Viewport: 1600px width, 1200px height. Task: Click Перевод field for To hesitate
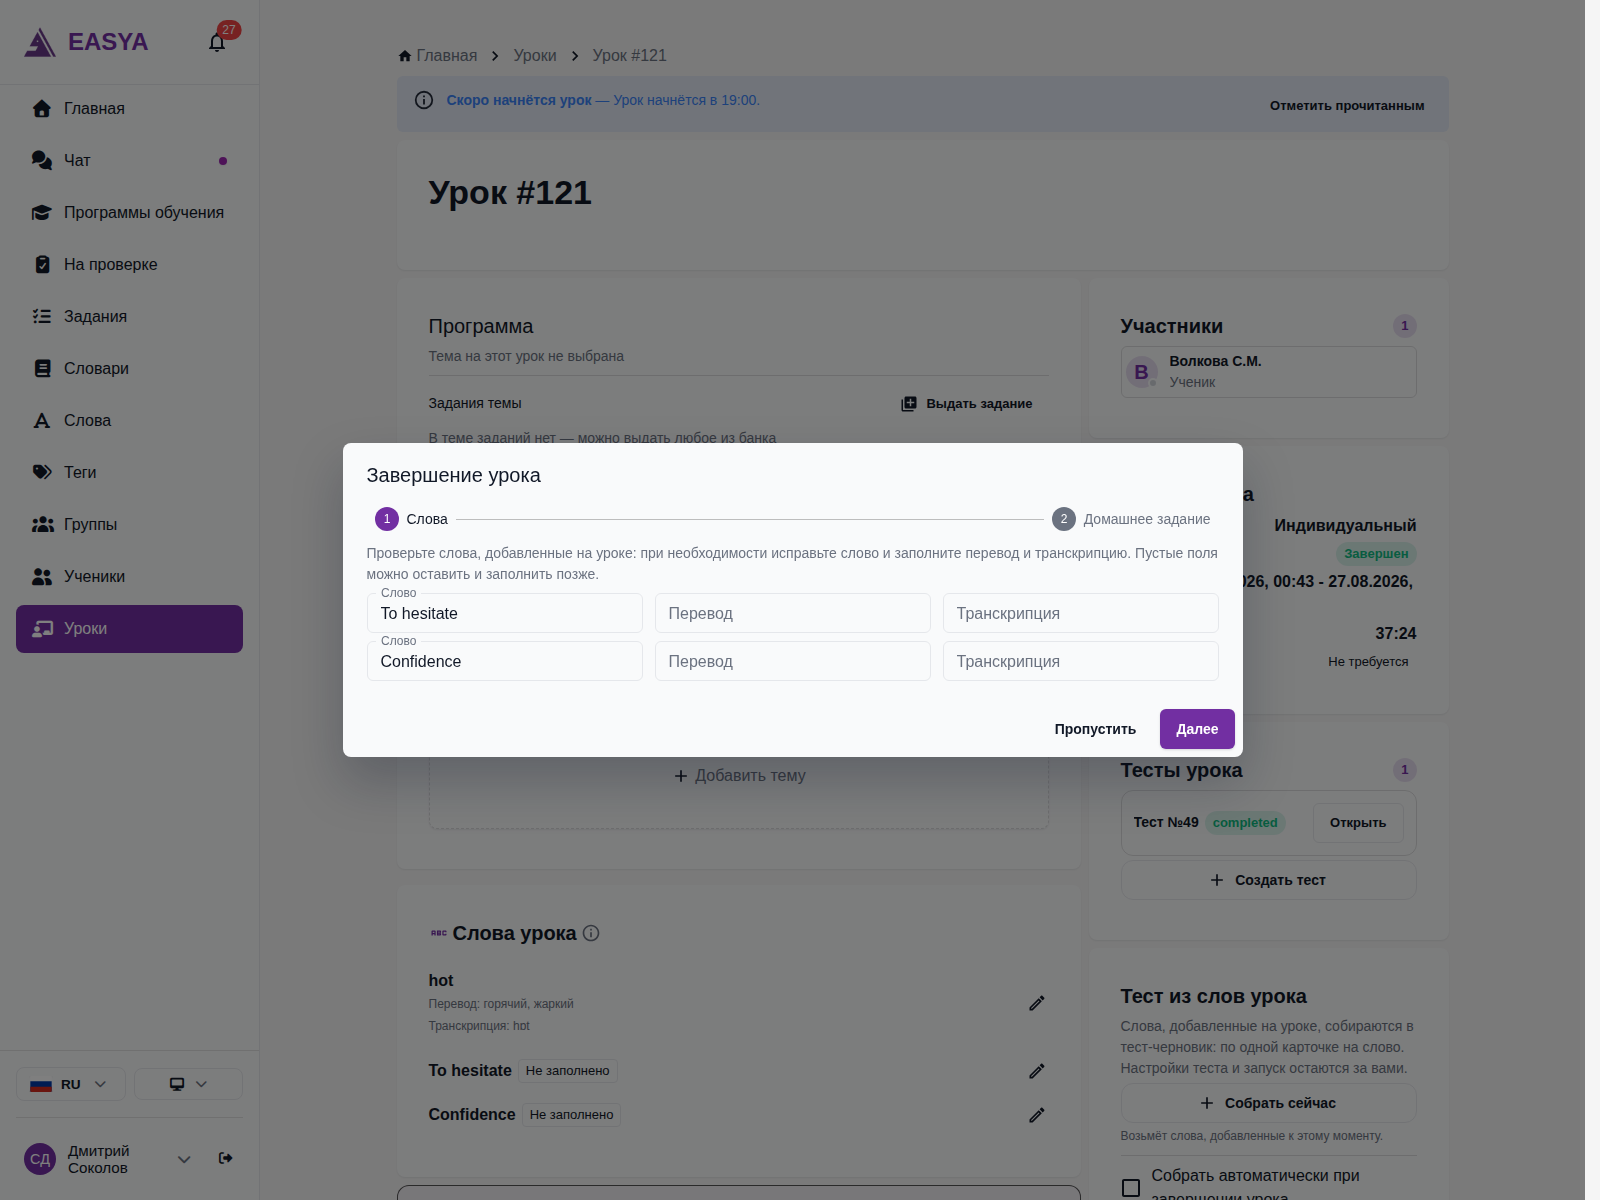[793, 613]
